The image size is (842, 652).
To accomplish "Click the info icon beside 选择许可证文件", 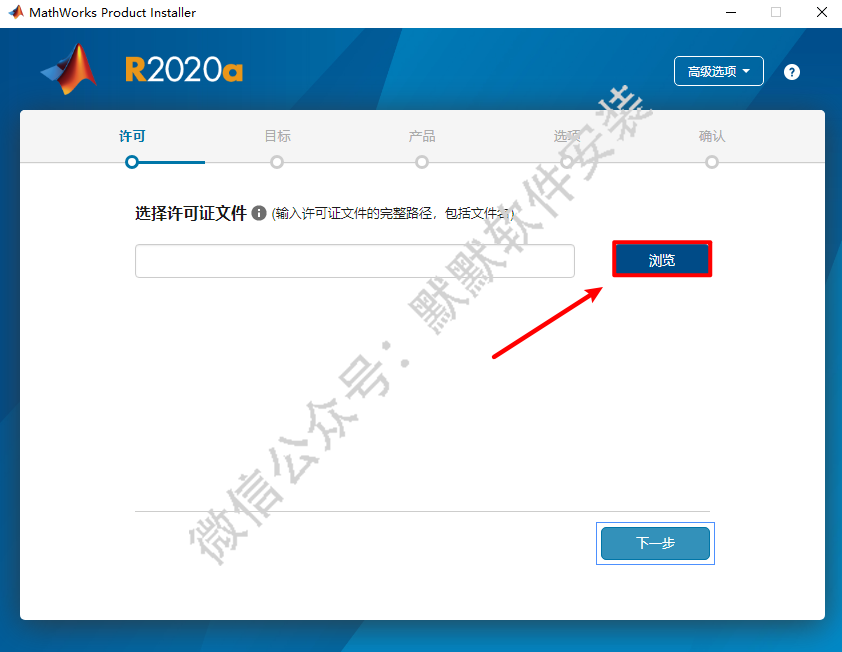I will point(259,213).
